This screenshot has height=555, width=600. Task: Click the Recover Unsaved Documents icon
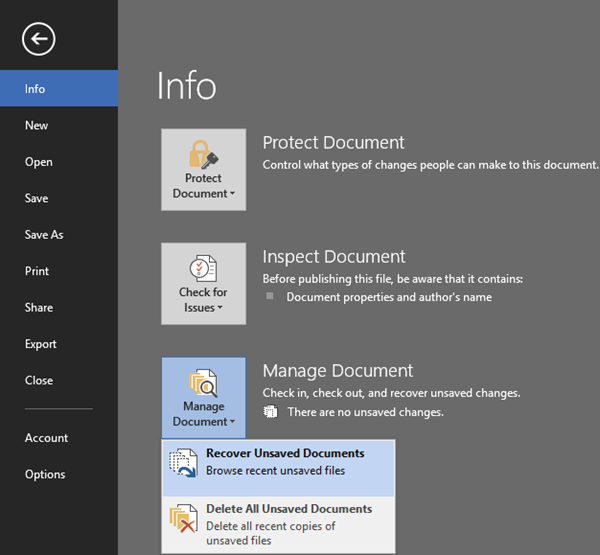click(184, 461)
